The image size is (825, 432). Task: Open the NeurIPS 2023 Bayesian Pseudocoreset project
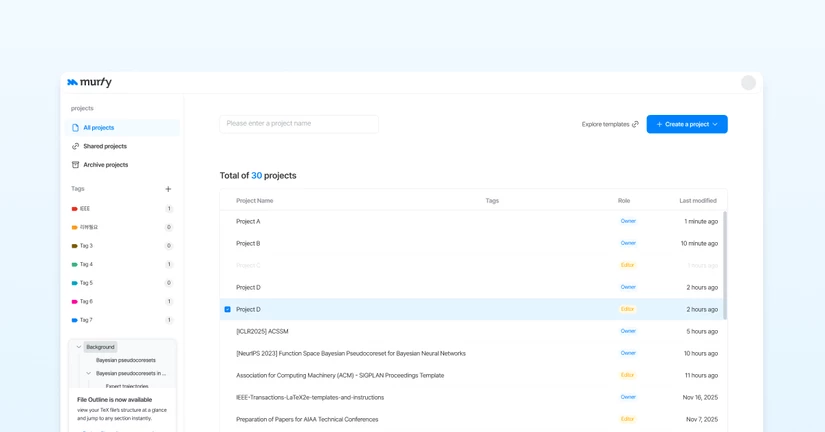(472, 354)
